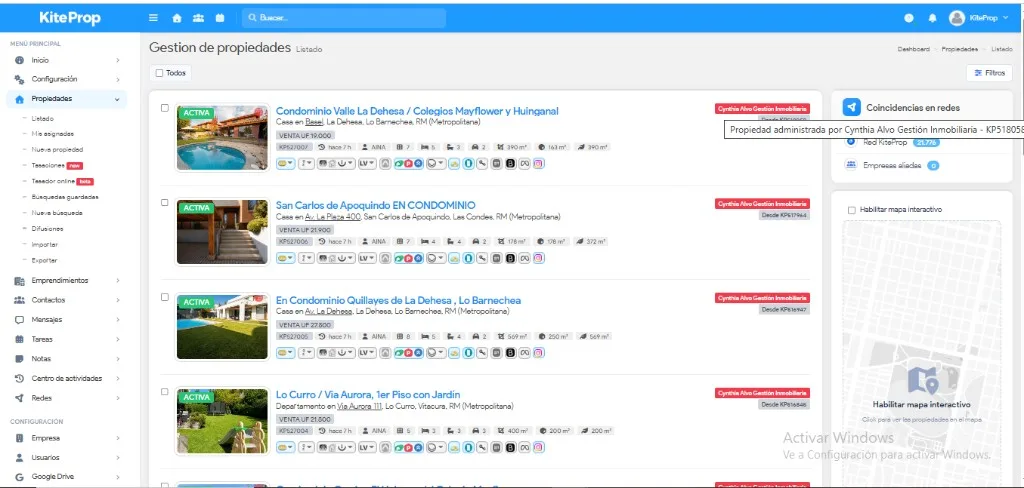Click key icon in Lo Curro Via Aurora row
Image resolution: width=1024 pixels, height=488 pixels.
483,447
